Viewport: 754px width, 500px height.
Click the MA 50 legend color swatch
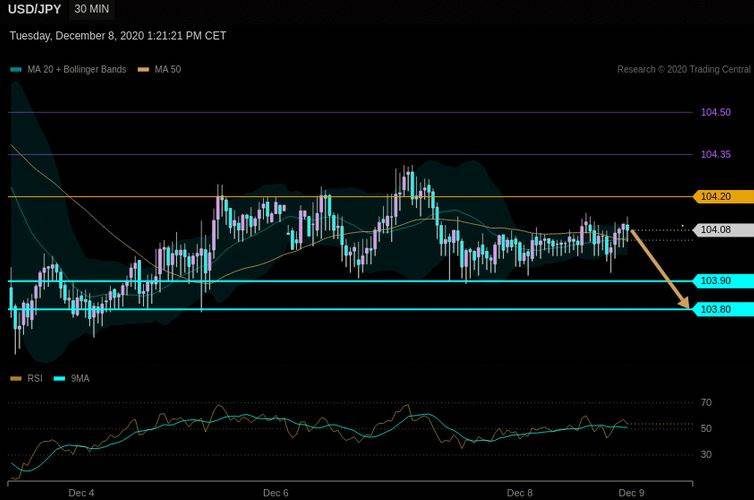coord(144,70)
